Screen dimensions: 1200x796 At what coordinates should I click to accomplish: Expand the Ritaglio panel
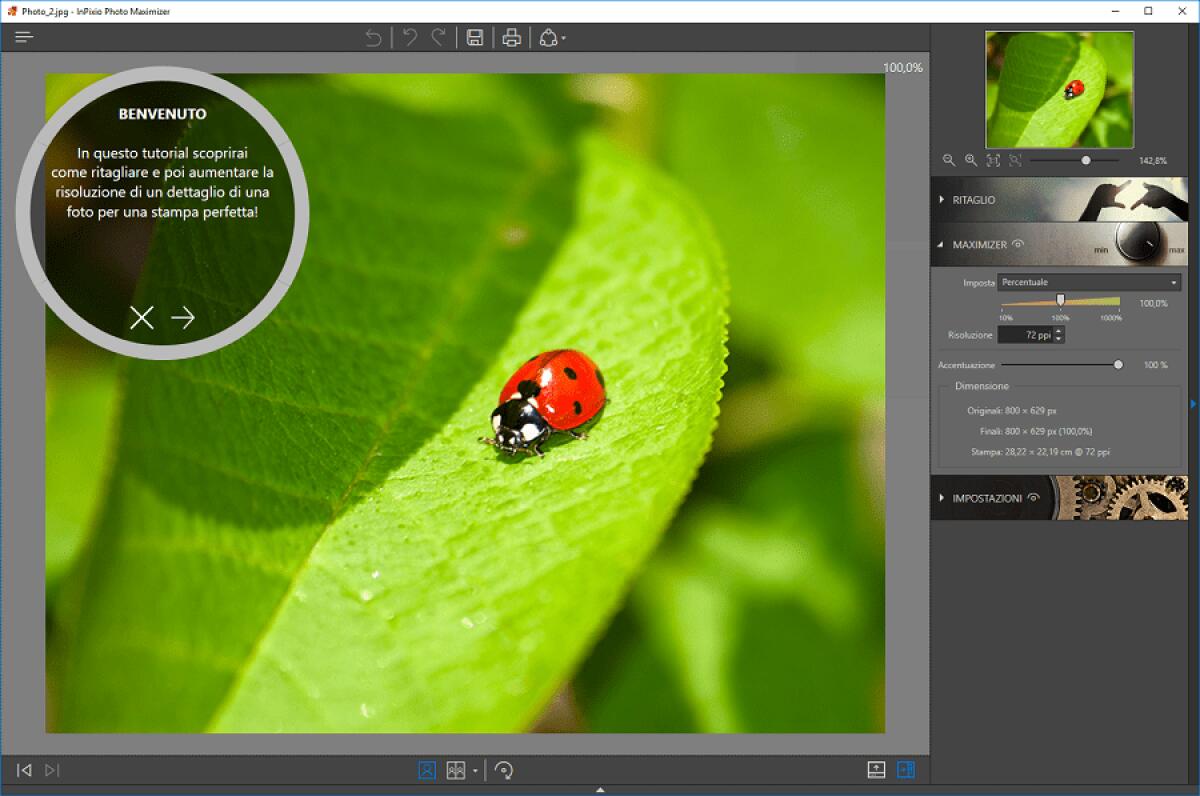[973, 200]
